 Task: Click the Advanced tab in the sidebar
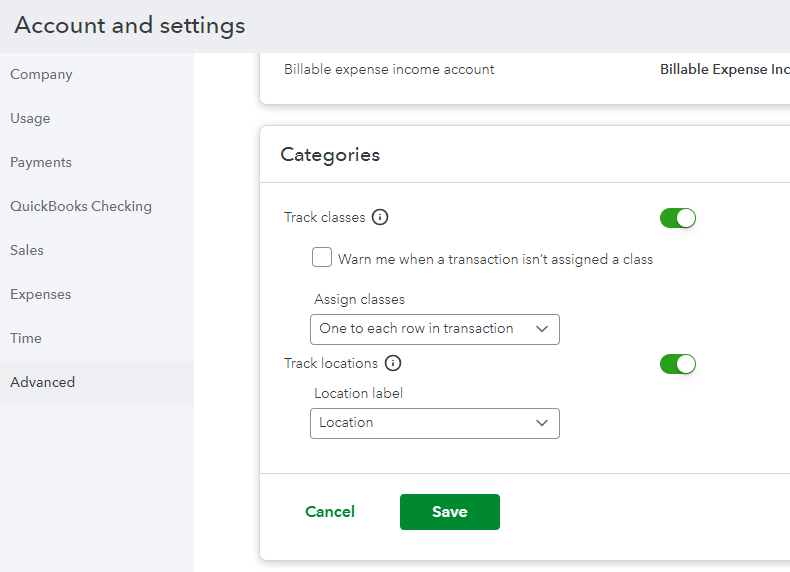43,383
